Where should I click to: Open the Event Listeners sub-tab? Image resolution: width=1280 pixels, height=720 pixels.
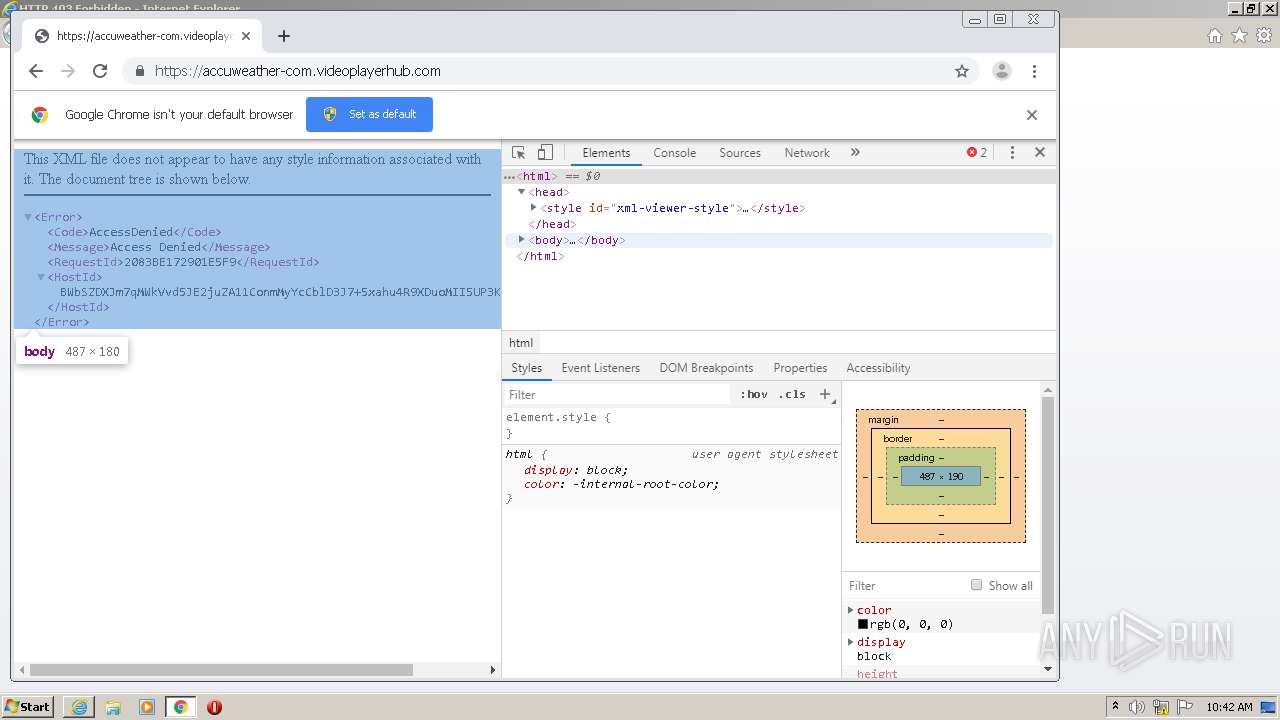[600, 368]
